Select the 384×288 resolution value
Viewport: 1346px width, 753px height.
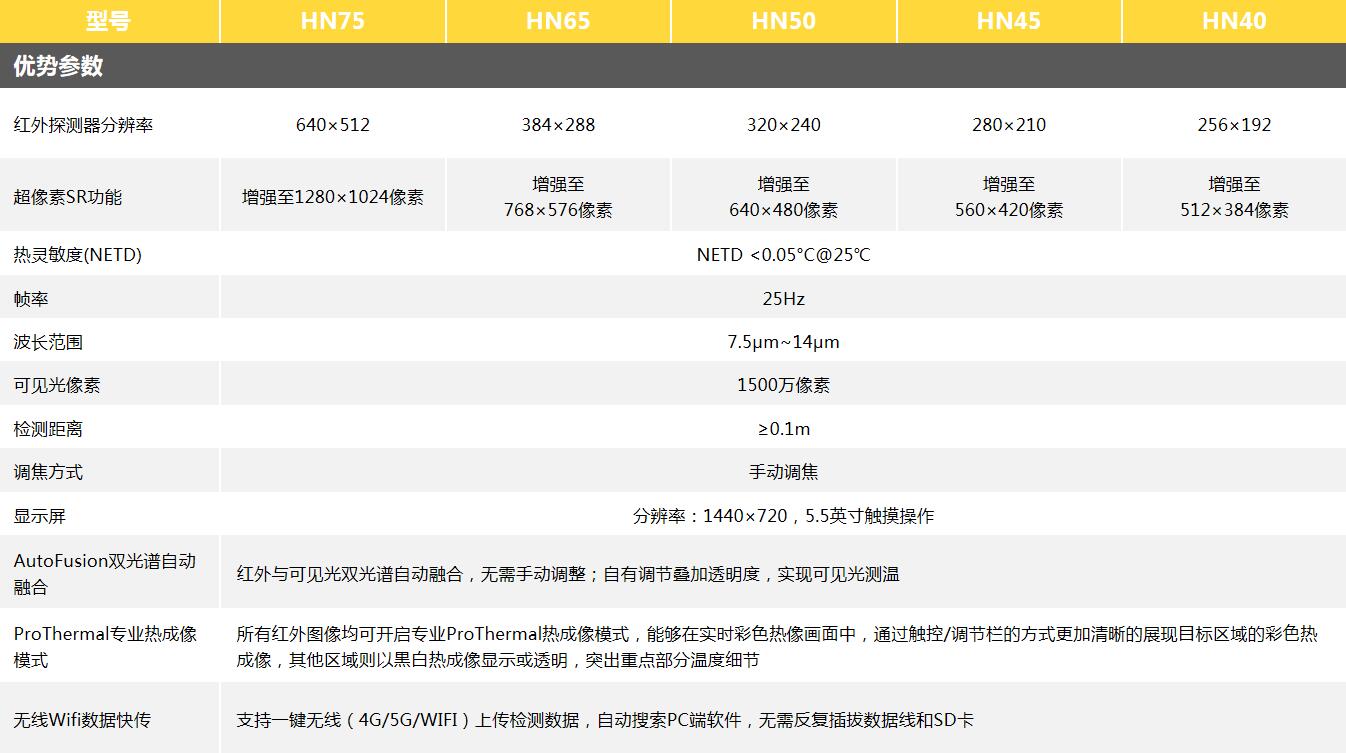coord(558,125)
